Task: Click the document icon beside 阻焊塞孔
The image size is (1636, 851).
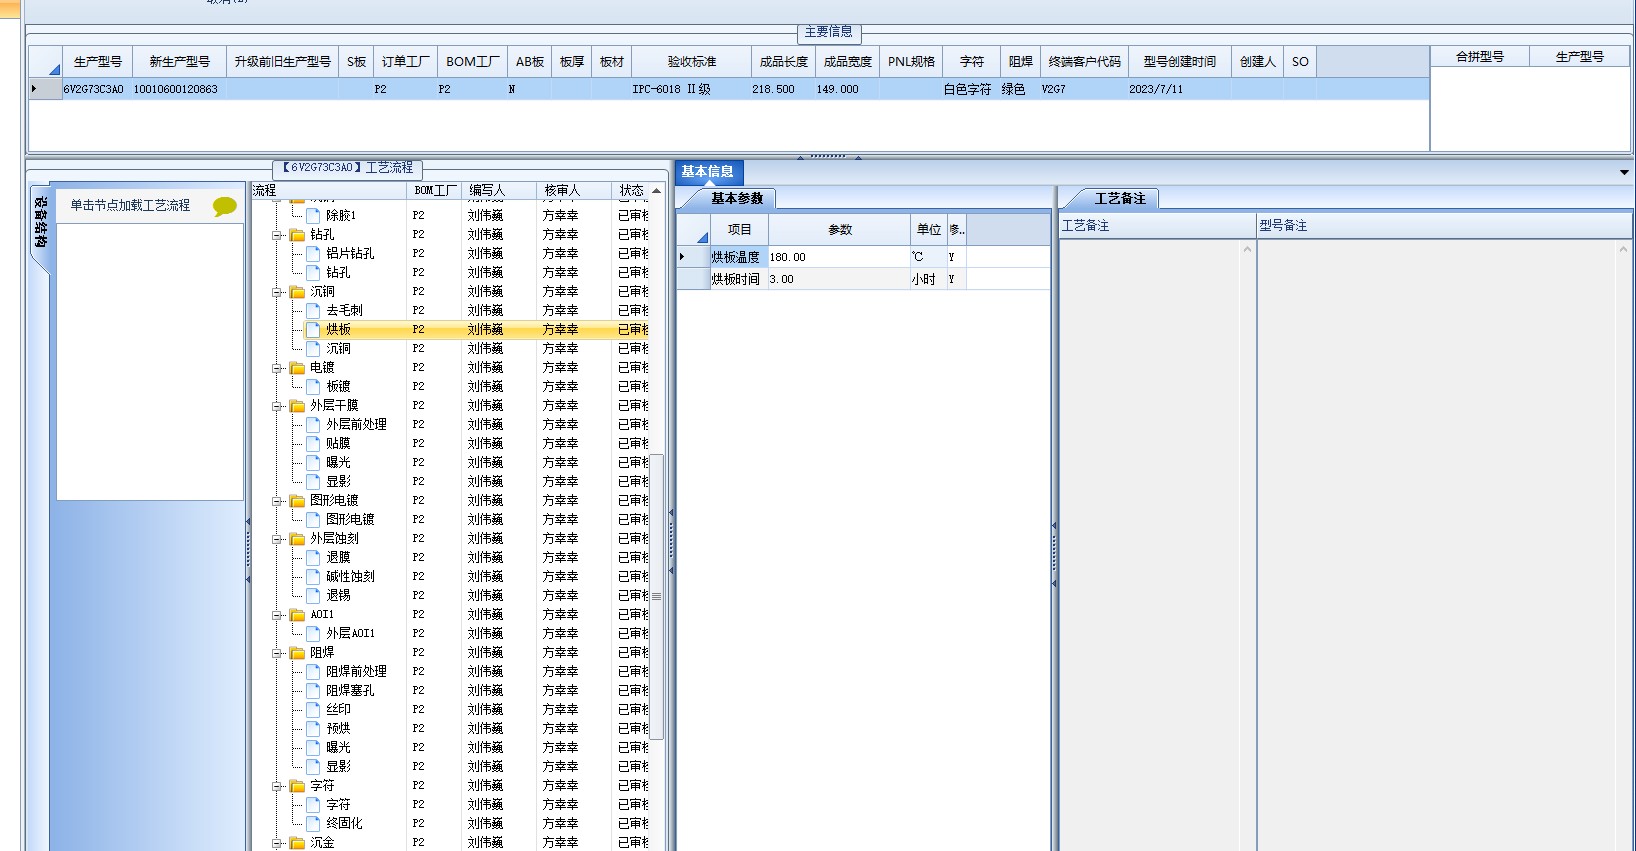Action: [313, 690]
